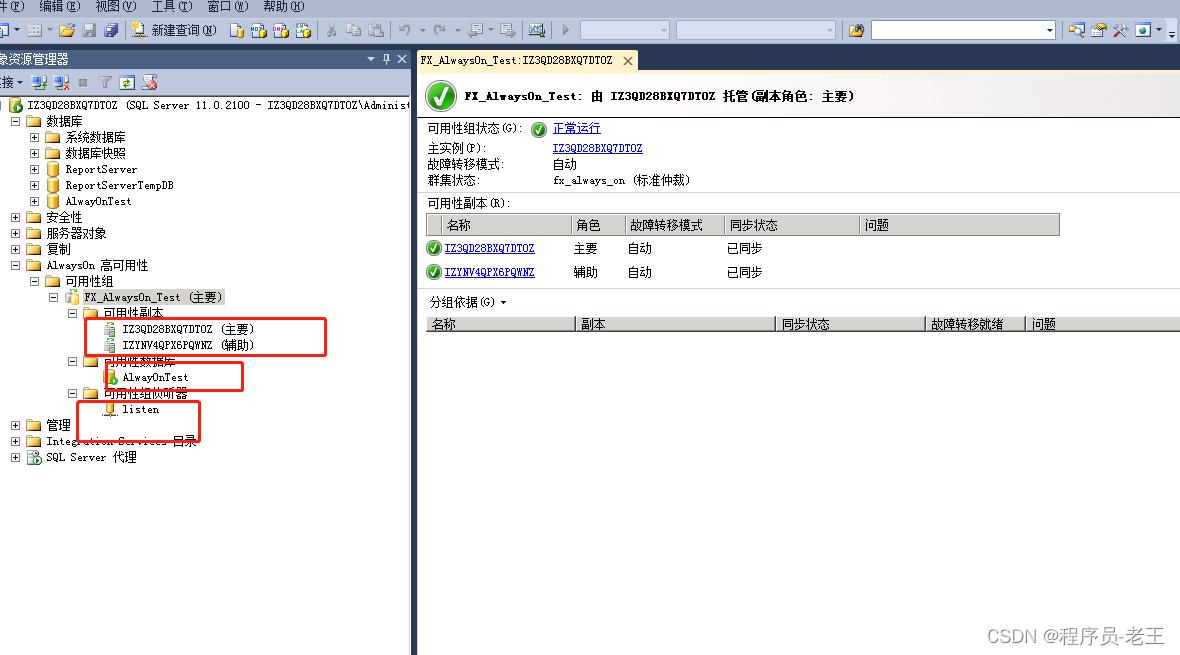The width and height of the screenshot is (1180, 655).
Task: Click the New Query (新建查询) toolbar button
Action: click(174, 30)
